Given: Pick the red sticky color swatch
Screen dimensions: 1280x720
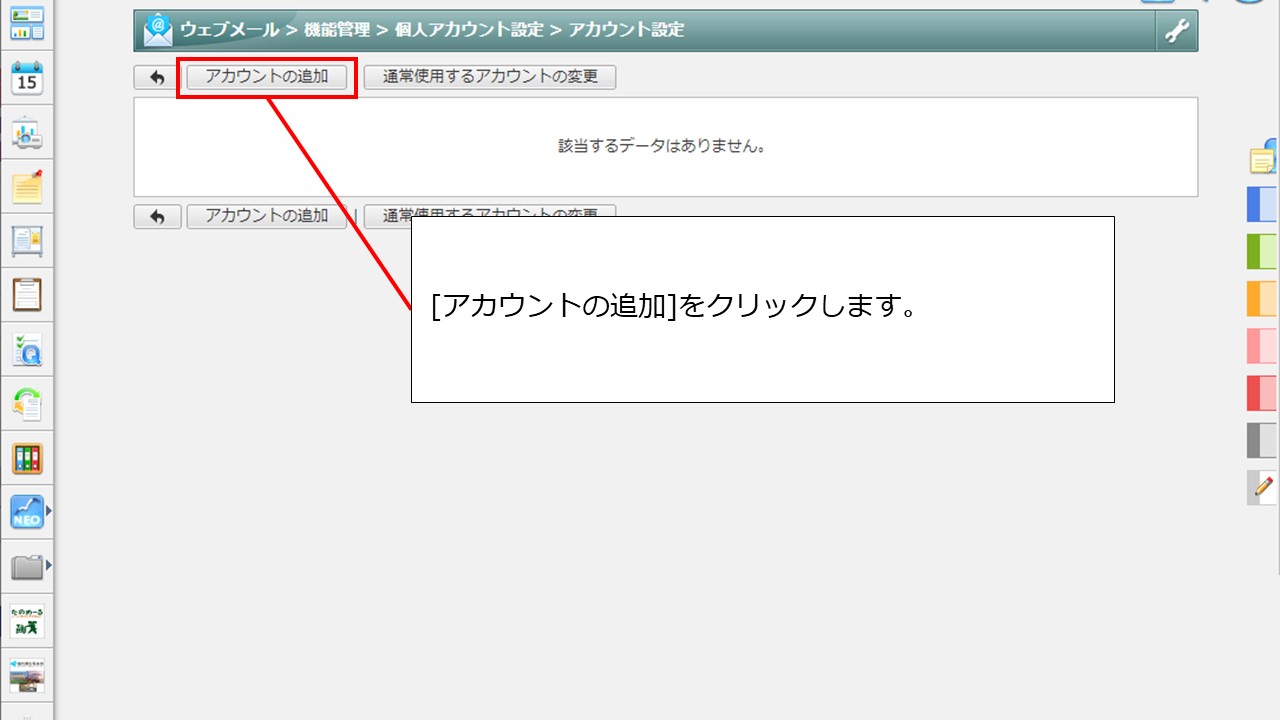Looking at the screenshot, I should (1262, 393).
